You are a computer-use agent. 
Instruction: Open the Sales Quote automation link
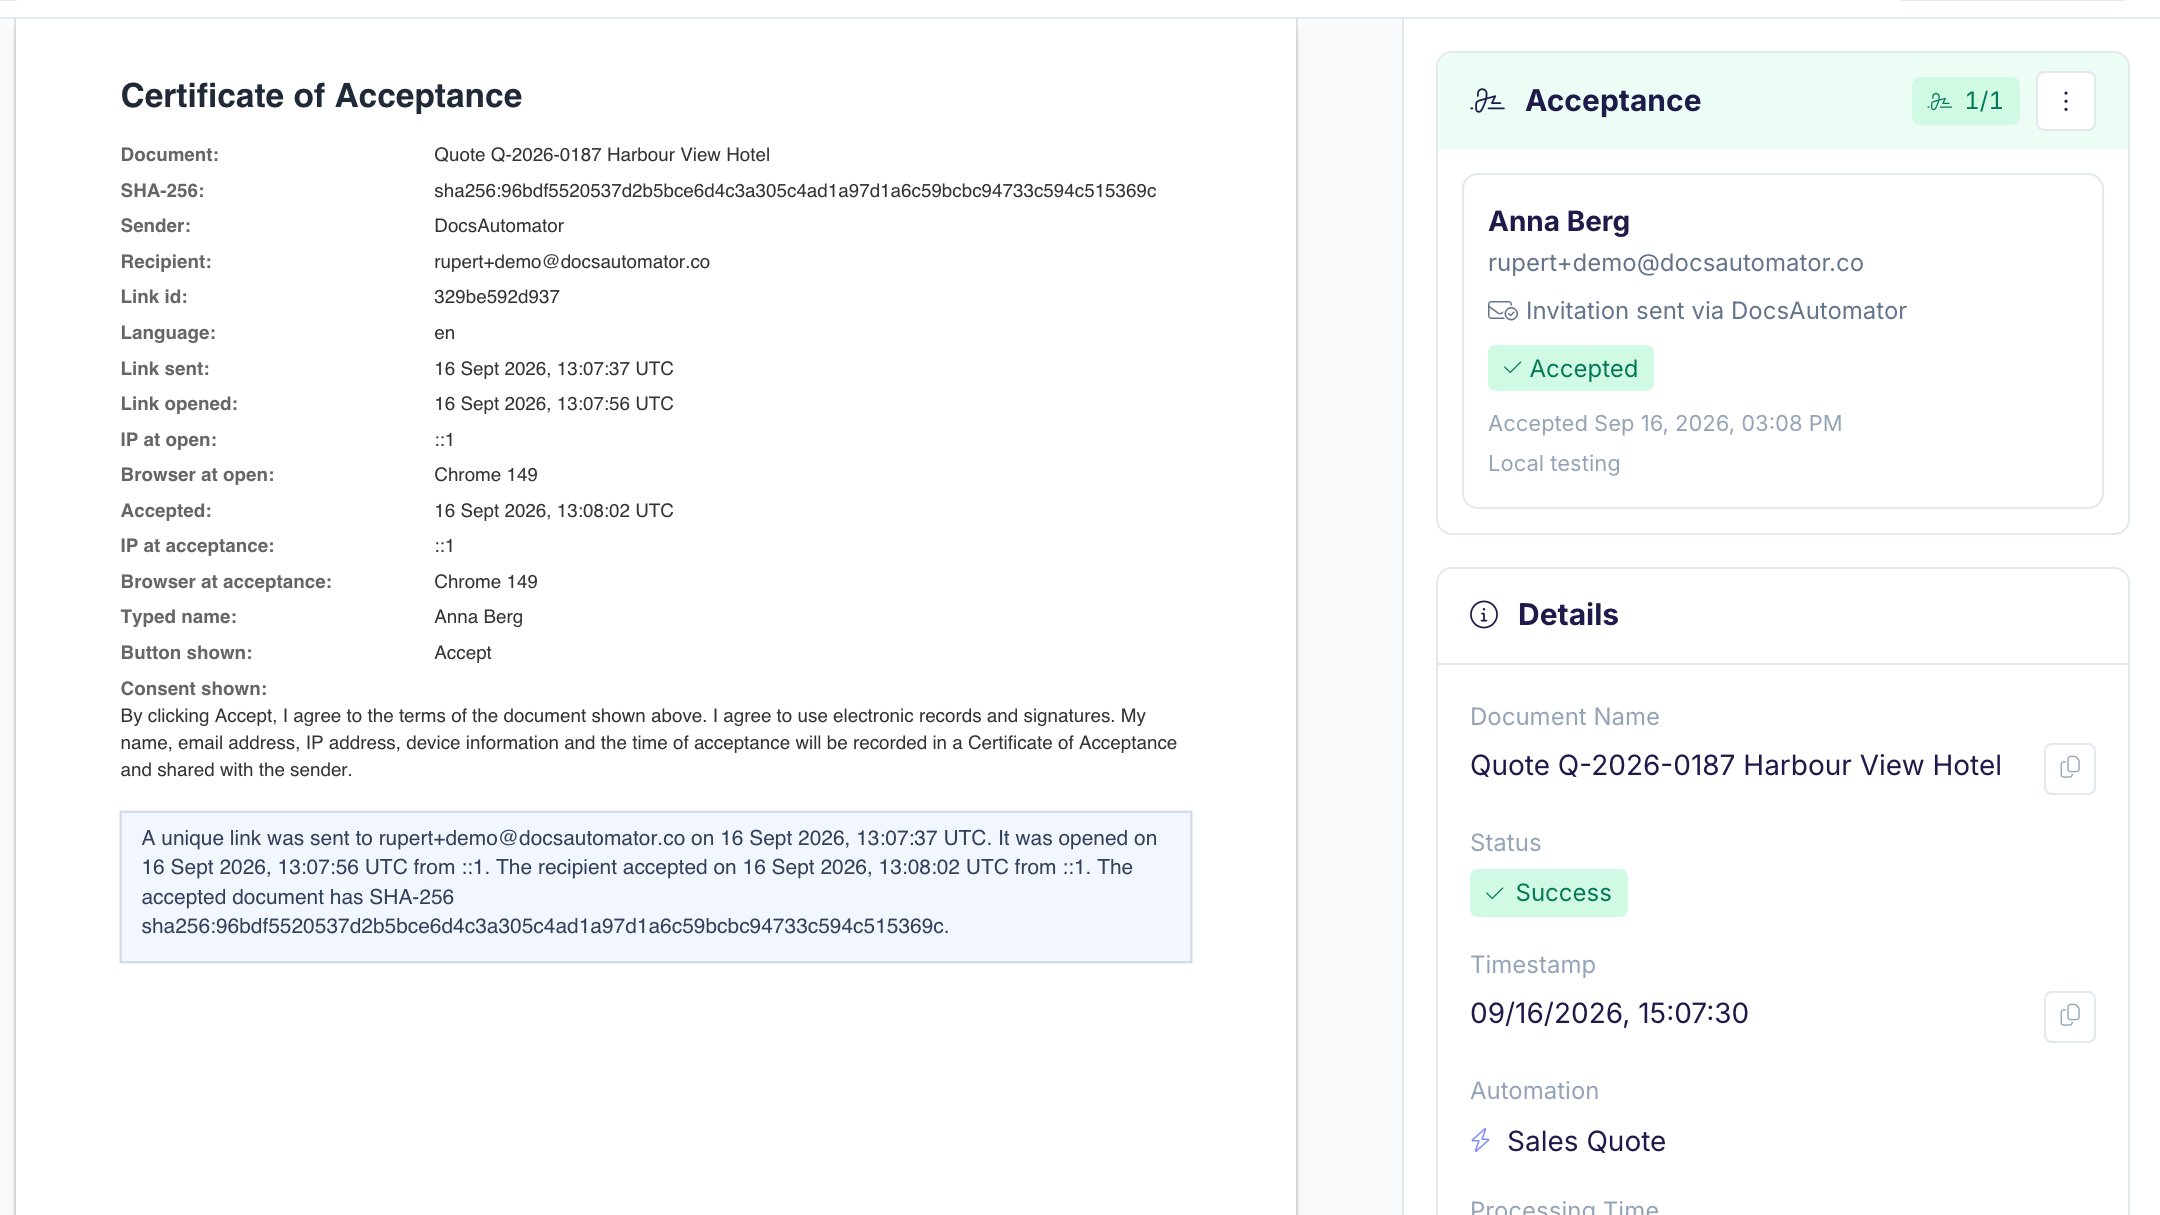pos(1586,1141)
